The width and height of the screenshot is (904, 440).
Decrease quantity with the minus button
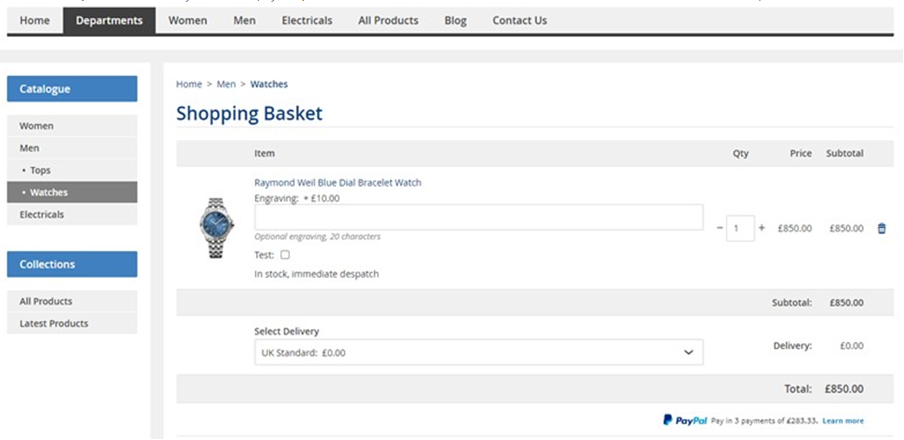coord(720,228)
